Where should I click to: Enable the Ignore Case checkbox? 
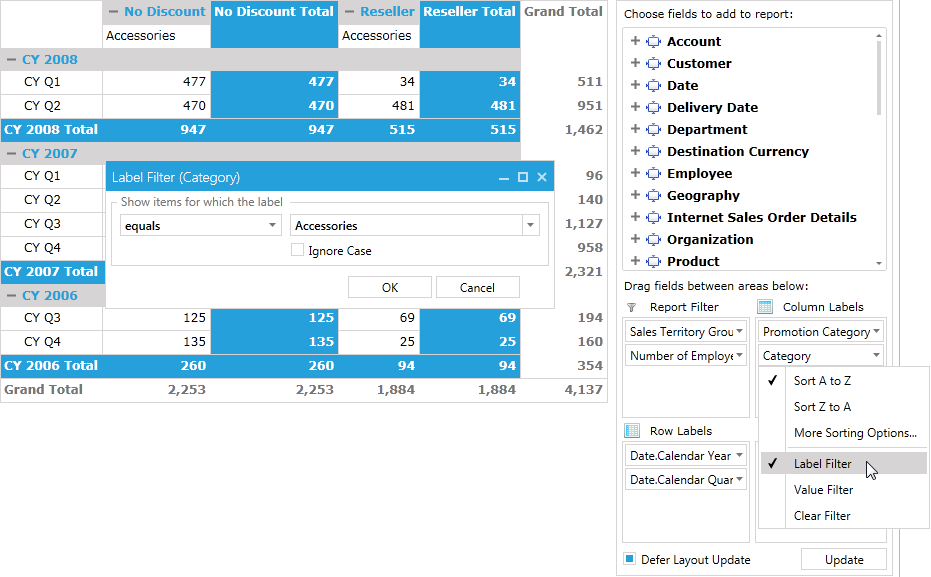pos(297,251)
